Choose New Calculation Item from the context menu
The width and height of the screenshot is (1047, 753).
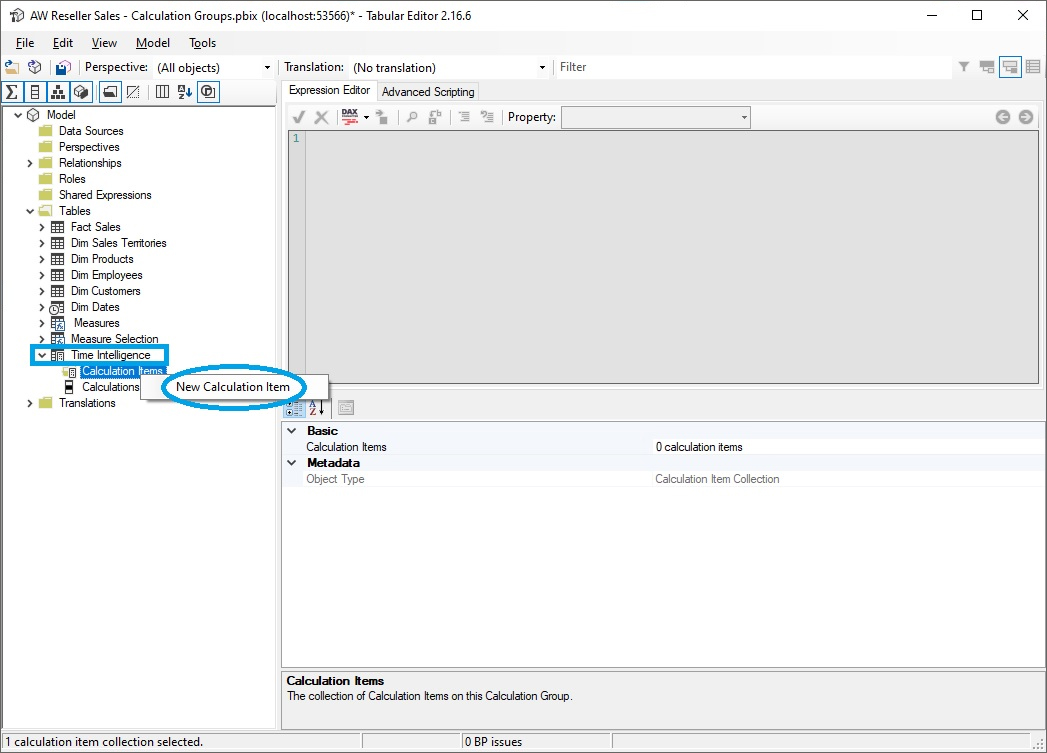[x=232, y=387]
